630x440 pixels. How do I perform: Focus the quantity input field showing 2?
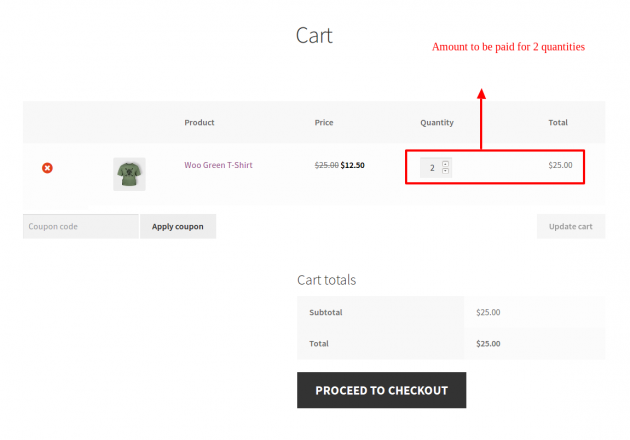coord(436,168)
